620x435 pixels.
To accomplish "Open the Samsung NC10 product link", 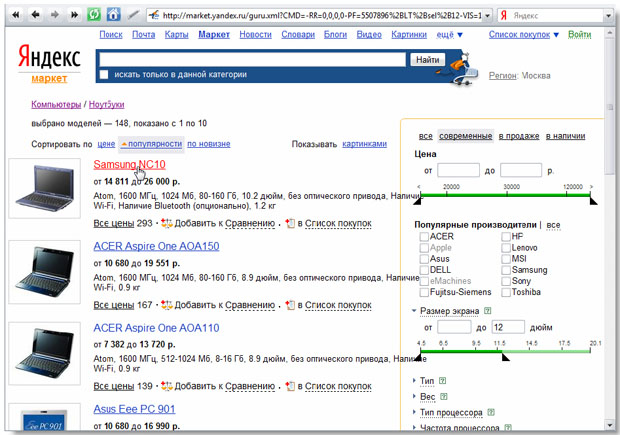I will pyautogui.click(x=129, y=165).
